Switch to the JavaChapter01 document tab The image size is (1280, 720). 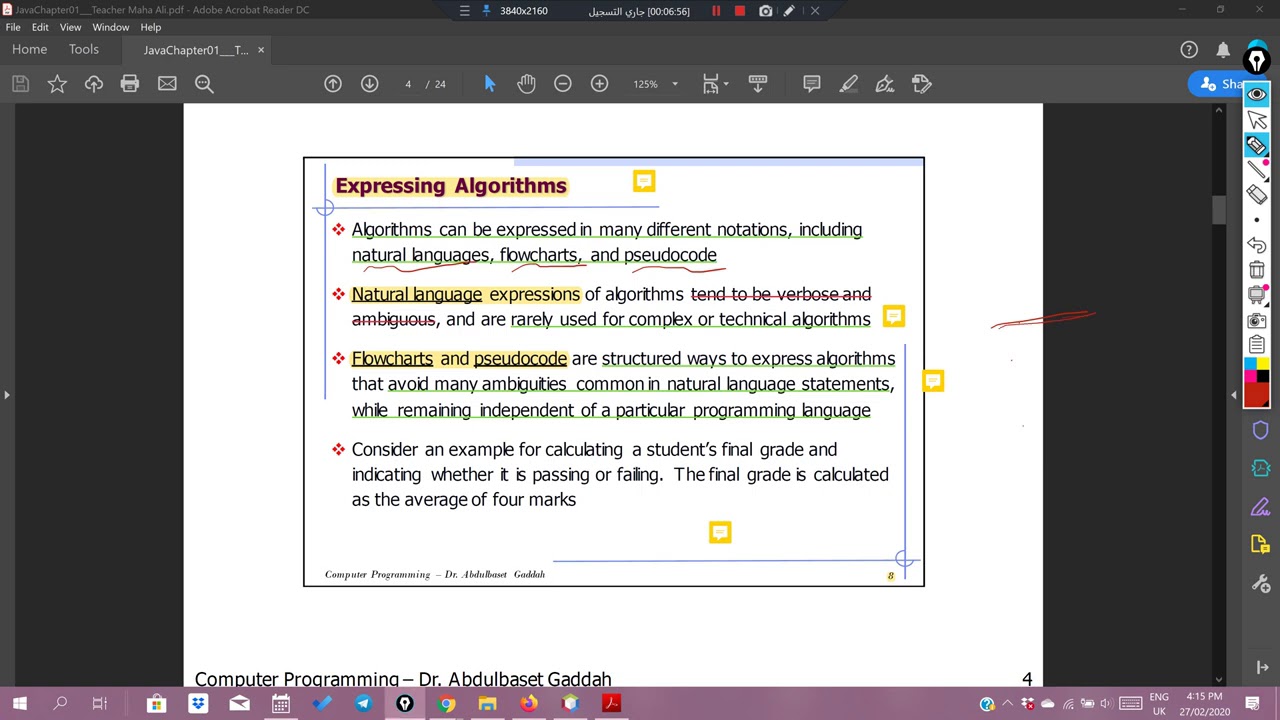[x=196, y=50]
